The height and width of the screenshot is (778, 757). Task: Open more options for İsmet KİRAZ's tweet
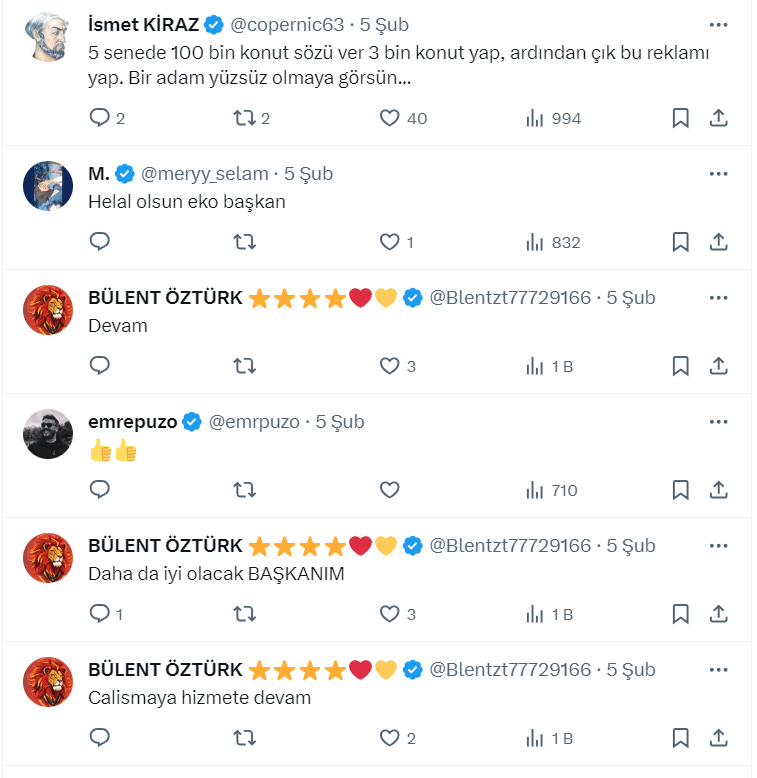(718, 25)
